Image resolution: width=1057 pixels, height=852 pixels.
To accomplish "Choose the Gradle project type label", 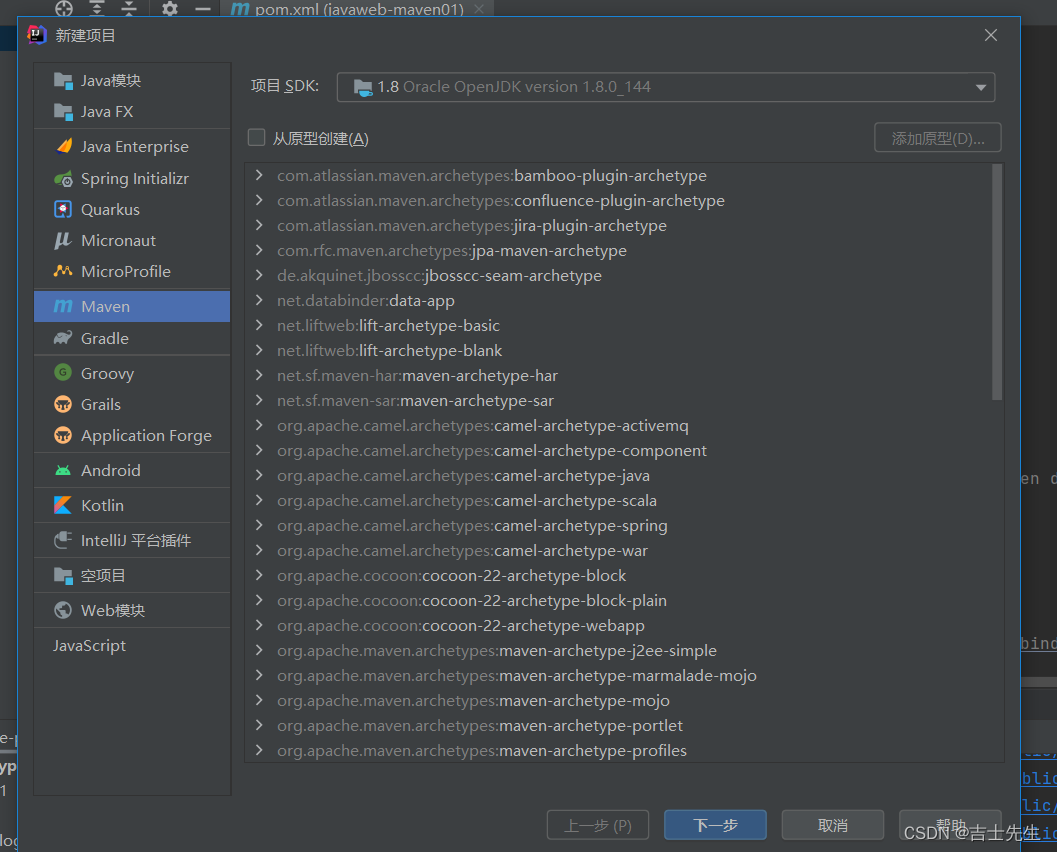I will point(104,338).
